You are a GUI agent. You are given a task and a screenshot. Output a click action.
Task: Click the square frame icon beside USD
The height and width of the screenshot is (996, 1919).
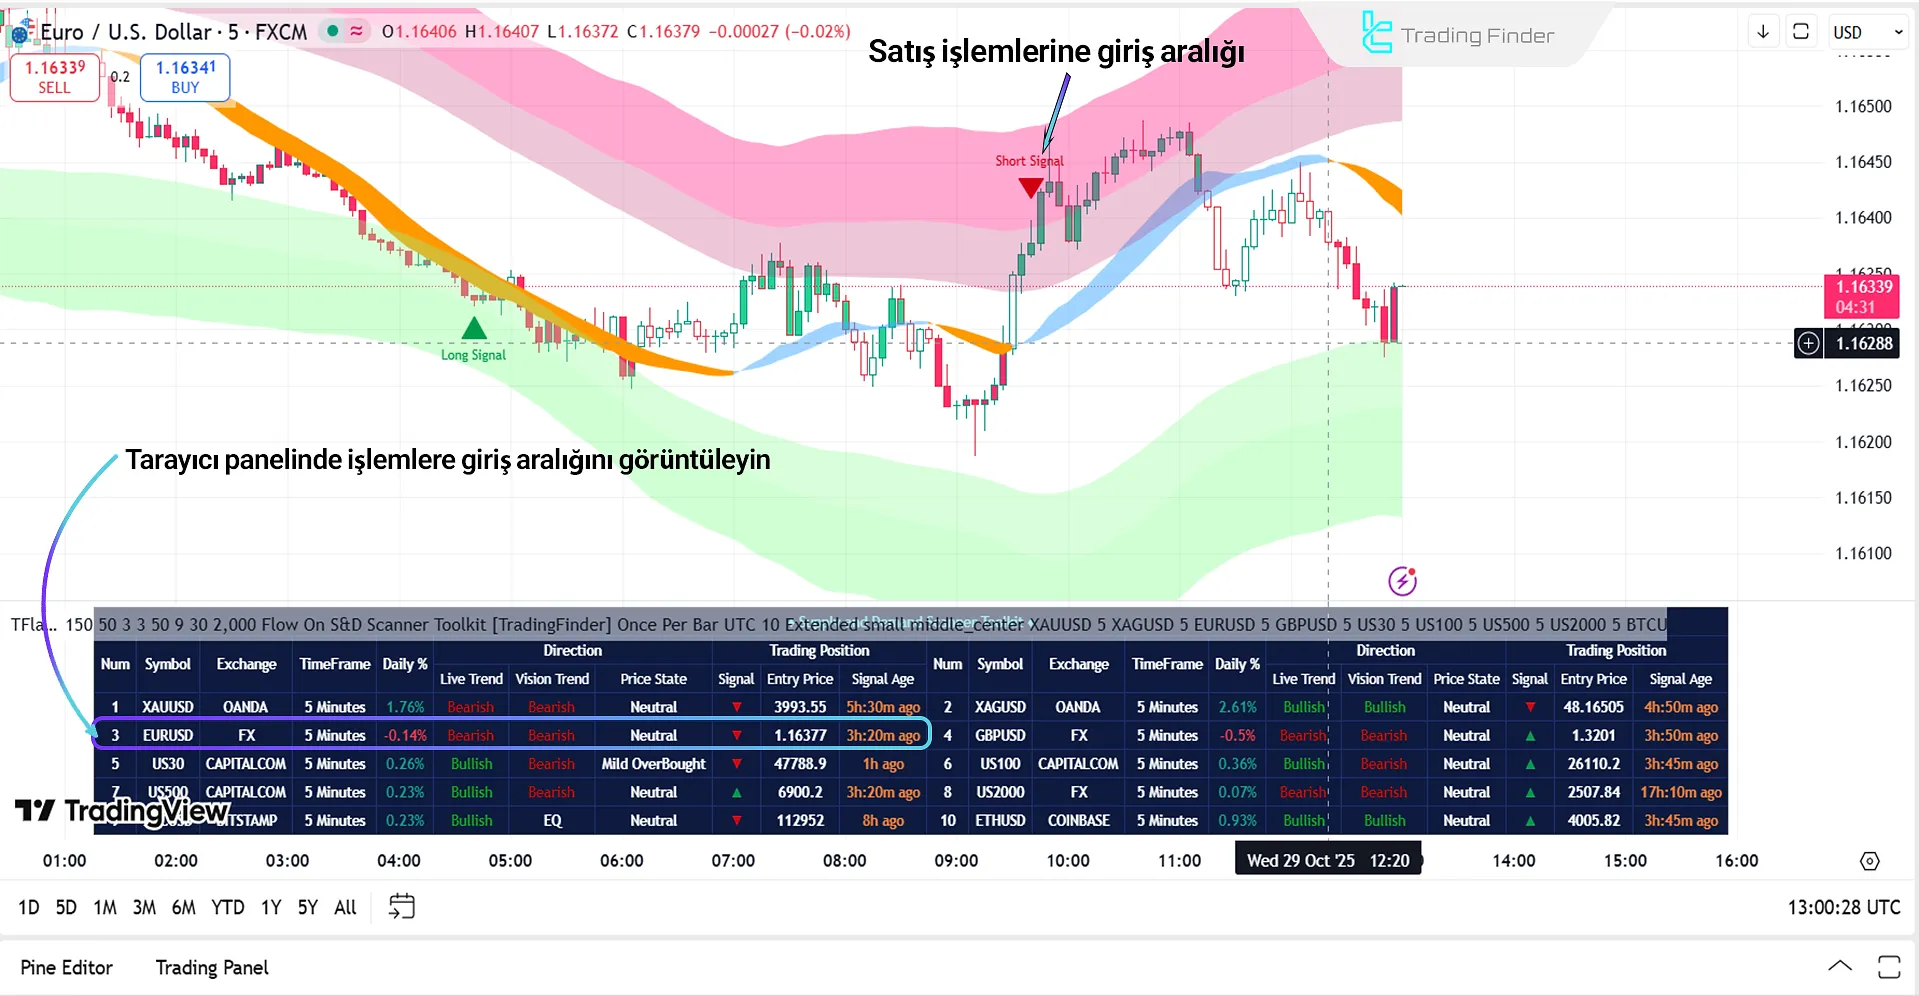1801,32
